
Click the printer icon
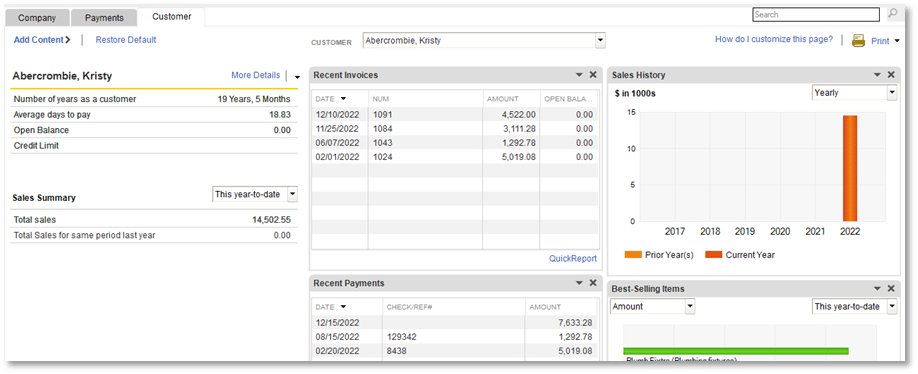[858, 41]
